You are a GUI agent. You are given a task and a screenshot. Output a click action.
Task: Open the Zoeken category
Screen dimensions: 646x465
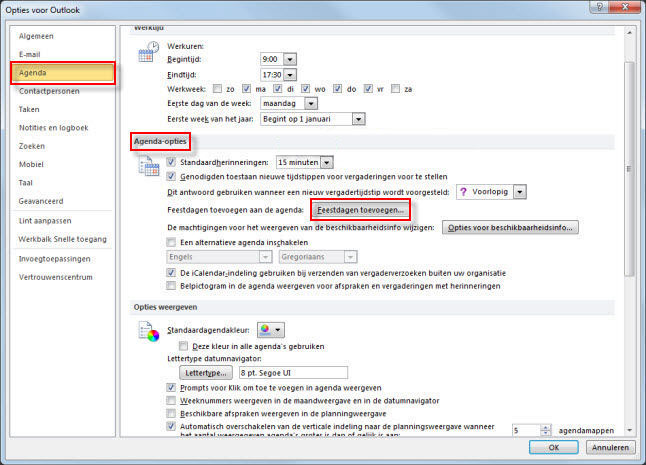click(x=32, y=146)
